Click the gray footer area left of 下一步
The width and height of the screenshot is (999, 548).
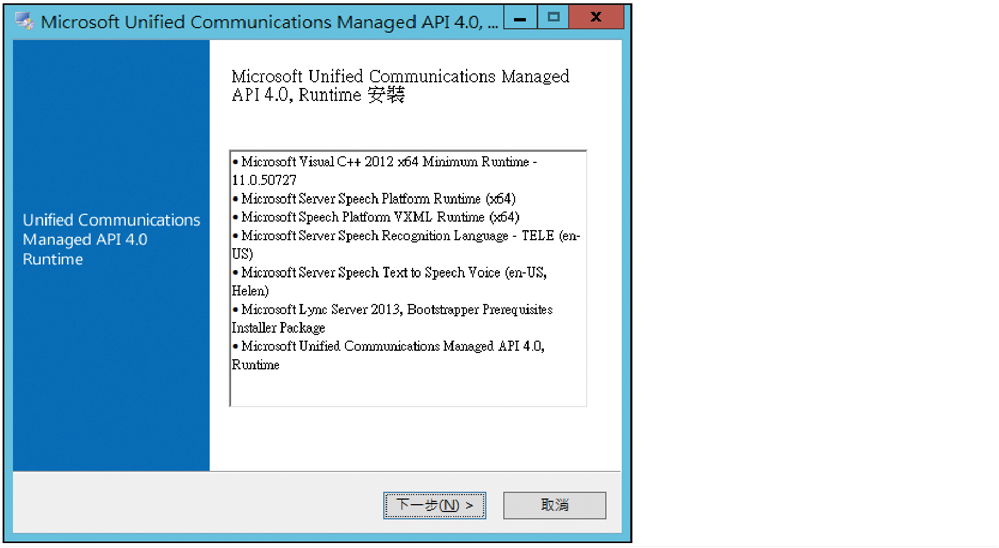point(198,505)
